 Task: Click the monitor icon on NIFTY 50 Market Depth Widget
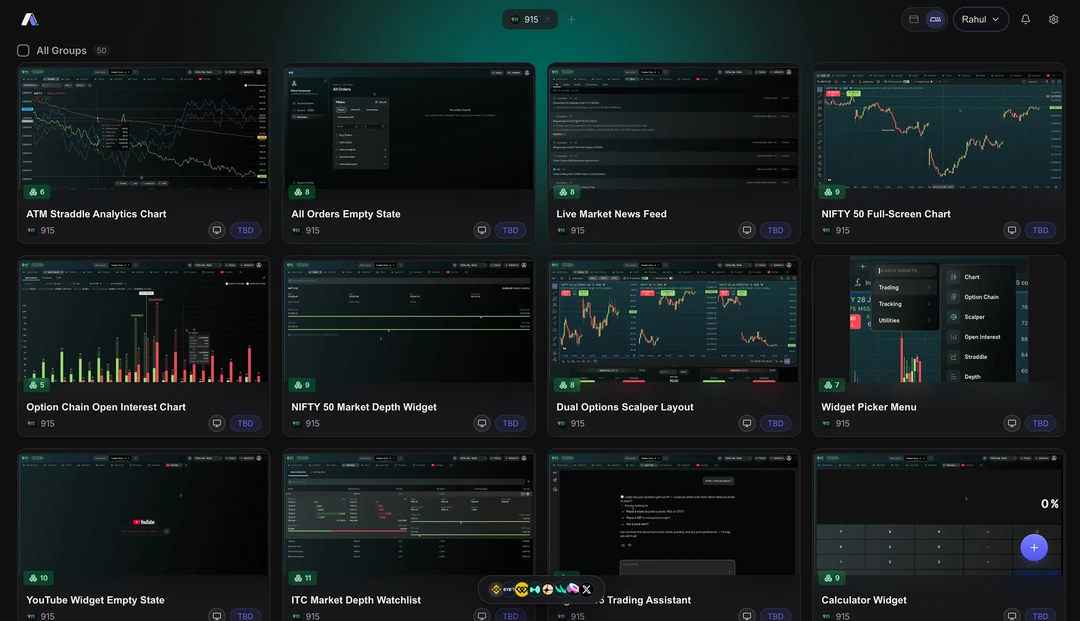(x=482, y=423)
